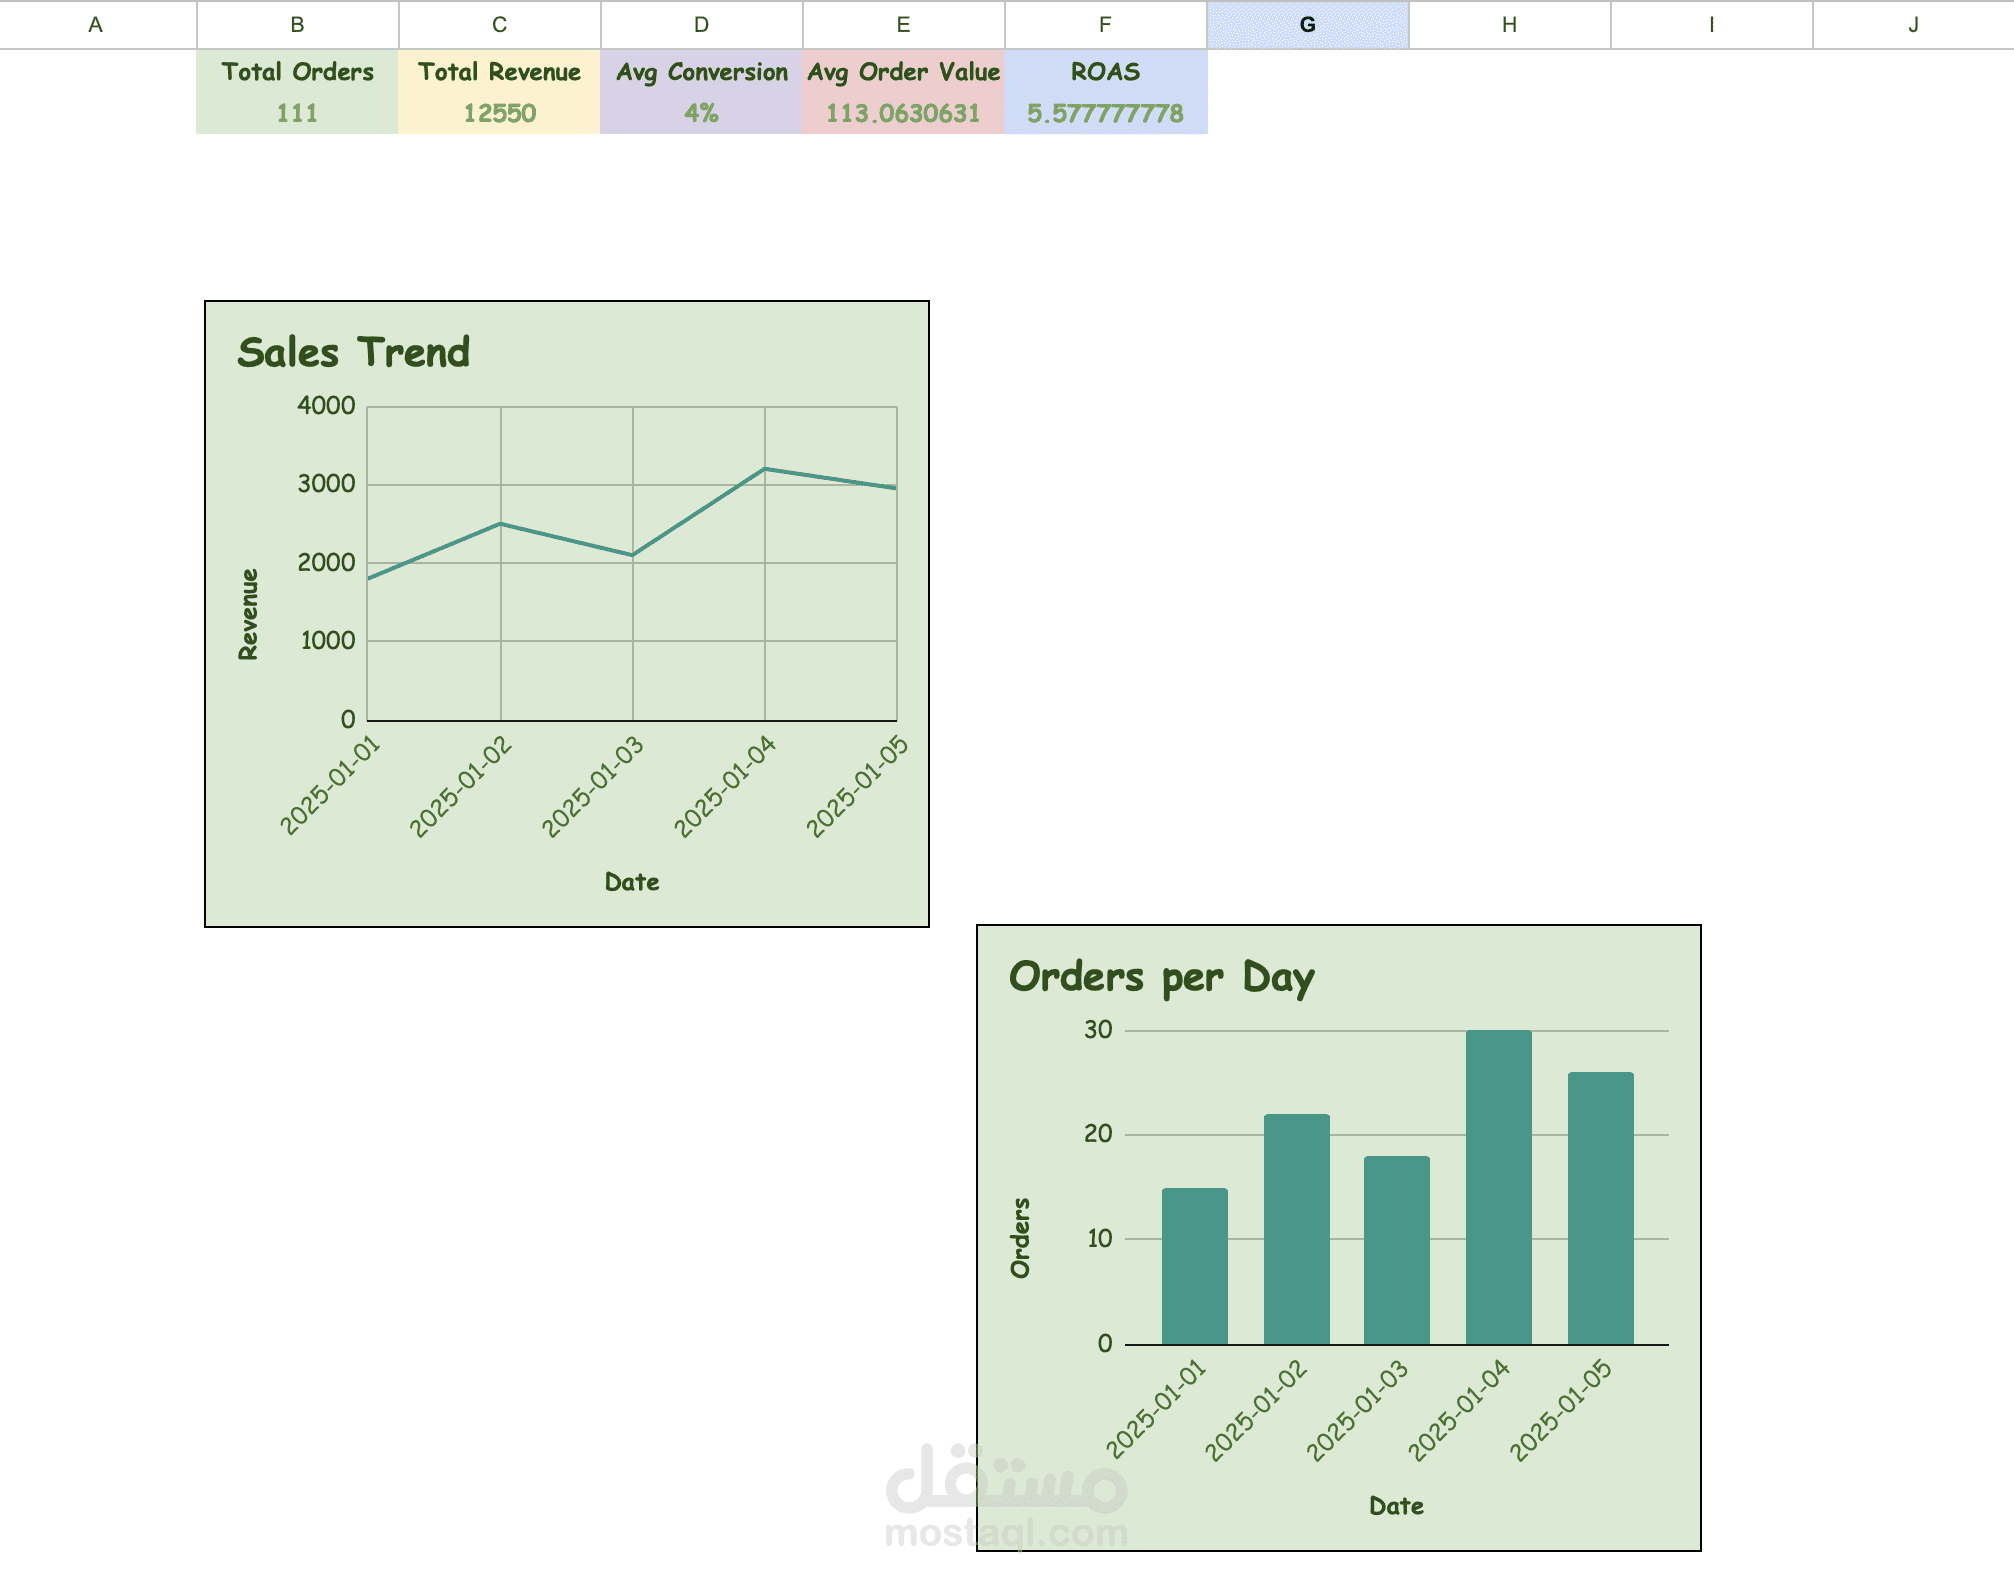This screenshot has height=1586, width=2014.
Task: Click the 'Total Revenue' label cell
Action: (x=500, y=72)
